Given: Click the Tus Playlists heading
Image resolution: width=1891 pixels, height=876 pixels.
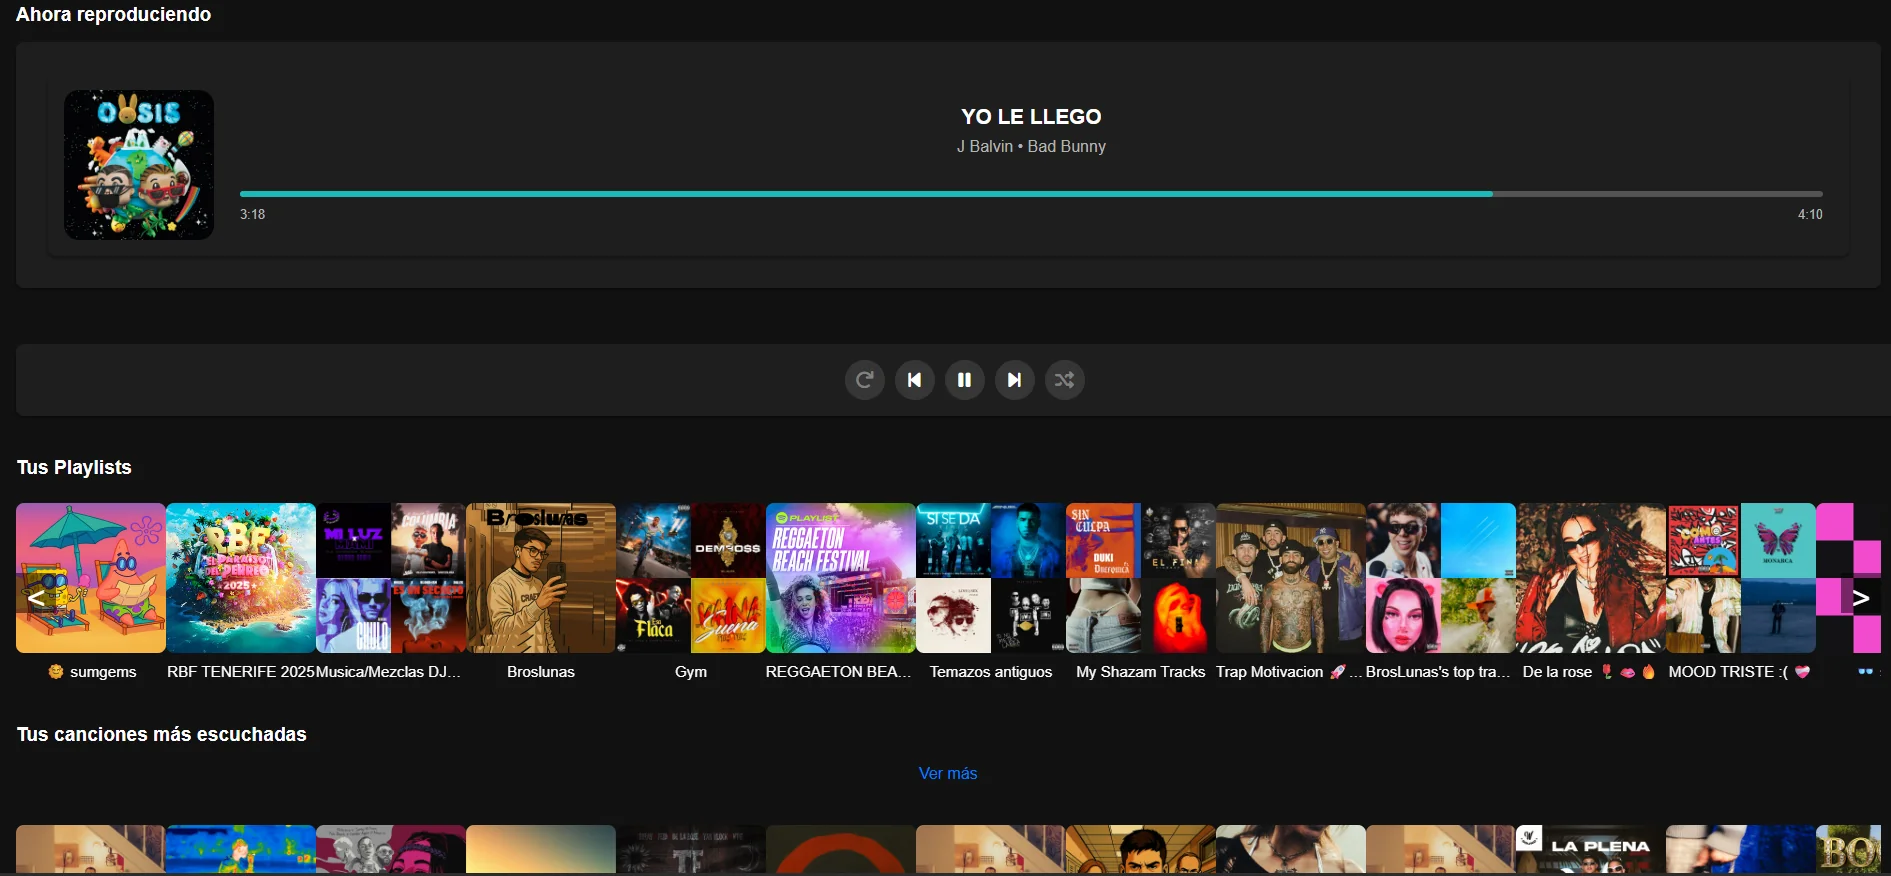Looking at the screenshot, I should coord(74,467).
